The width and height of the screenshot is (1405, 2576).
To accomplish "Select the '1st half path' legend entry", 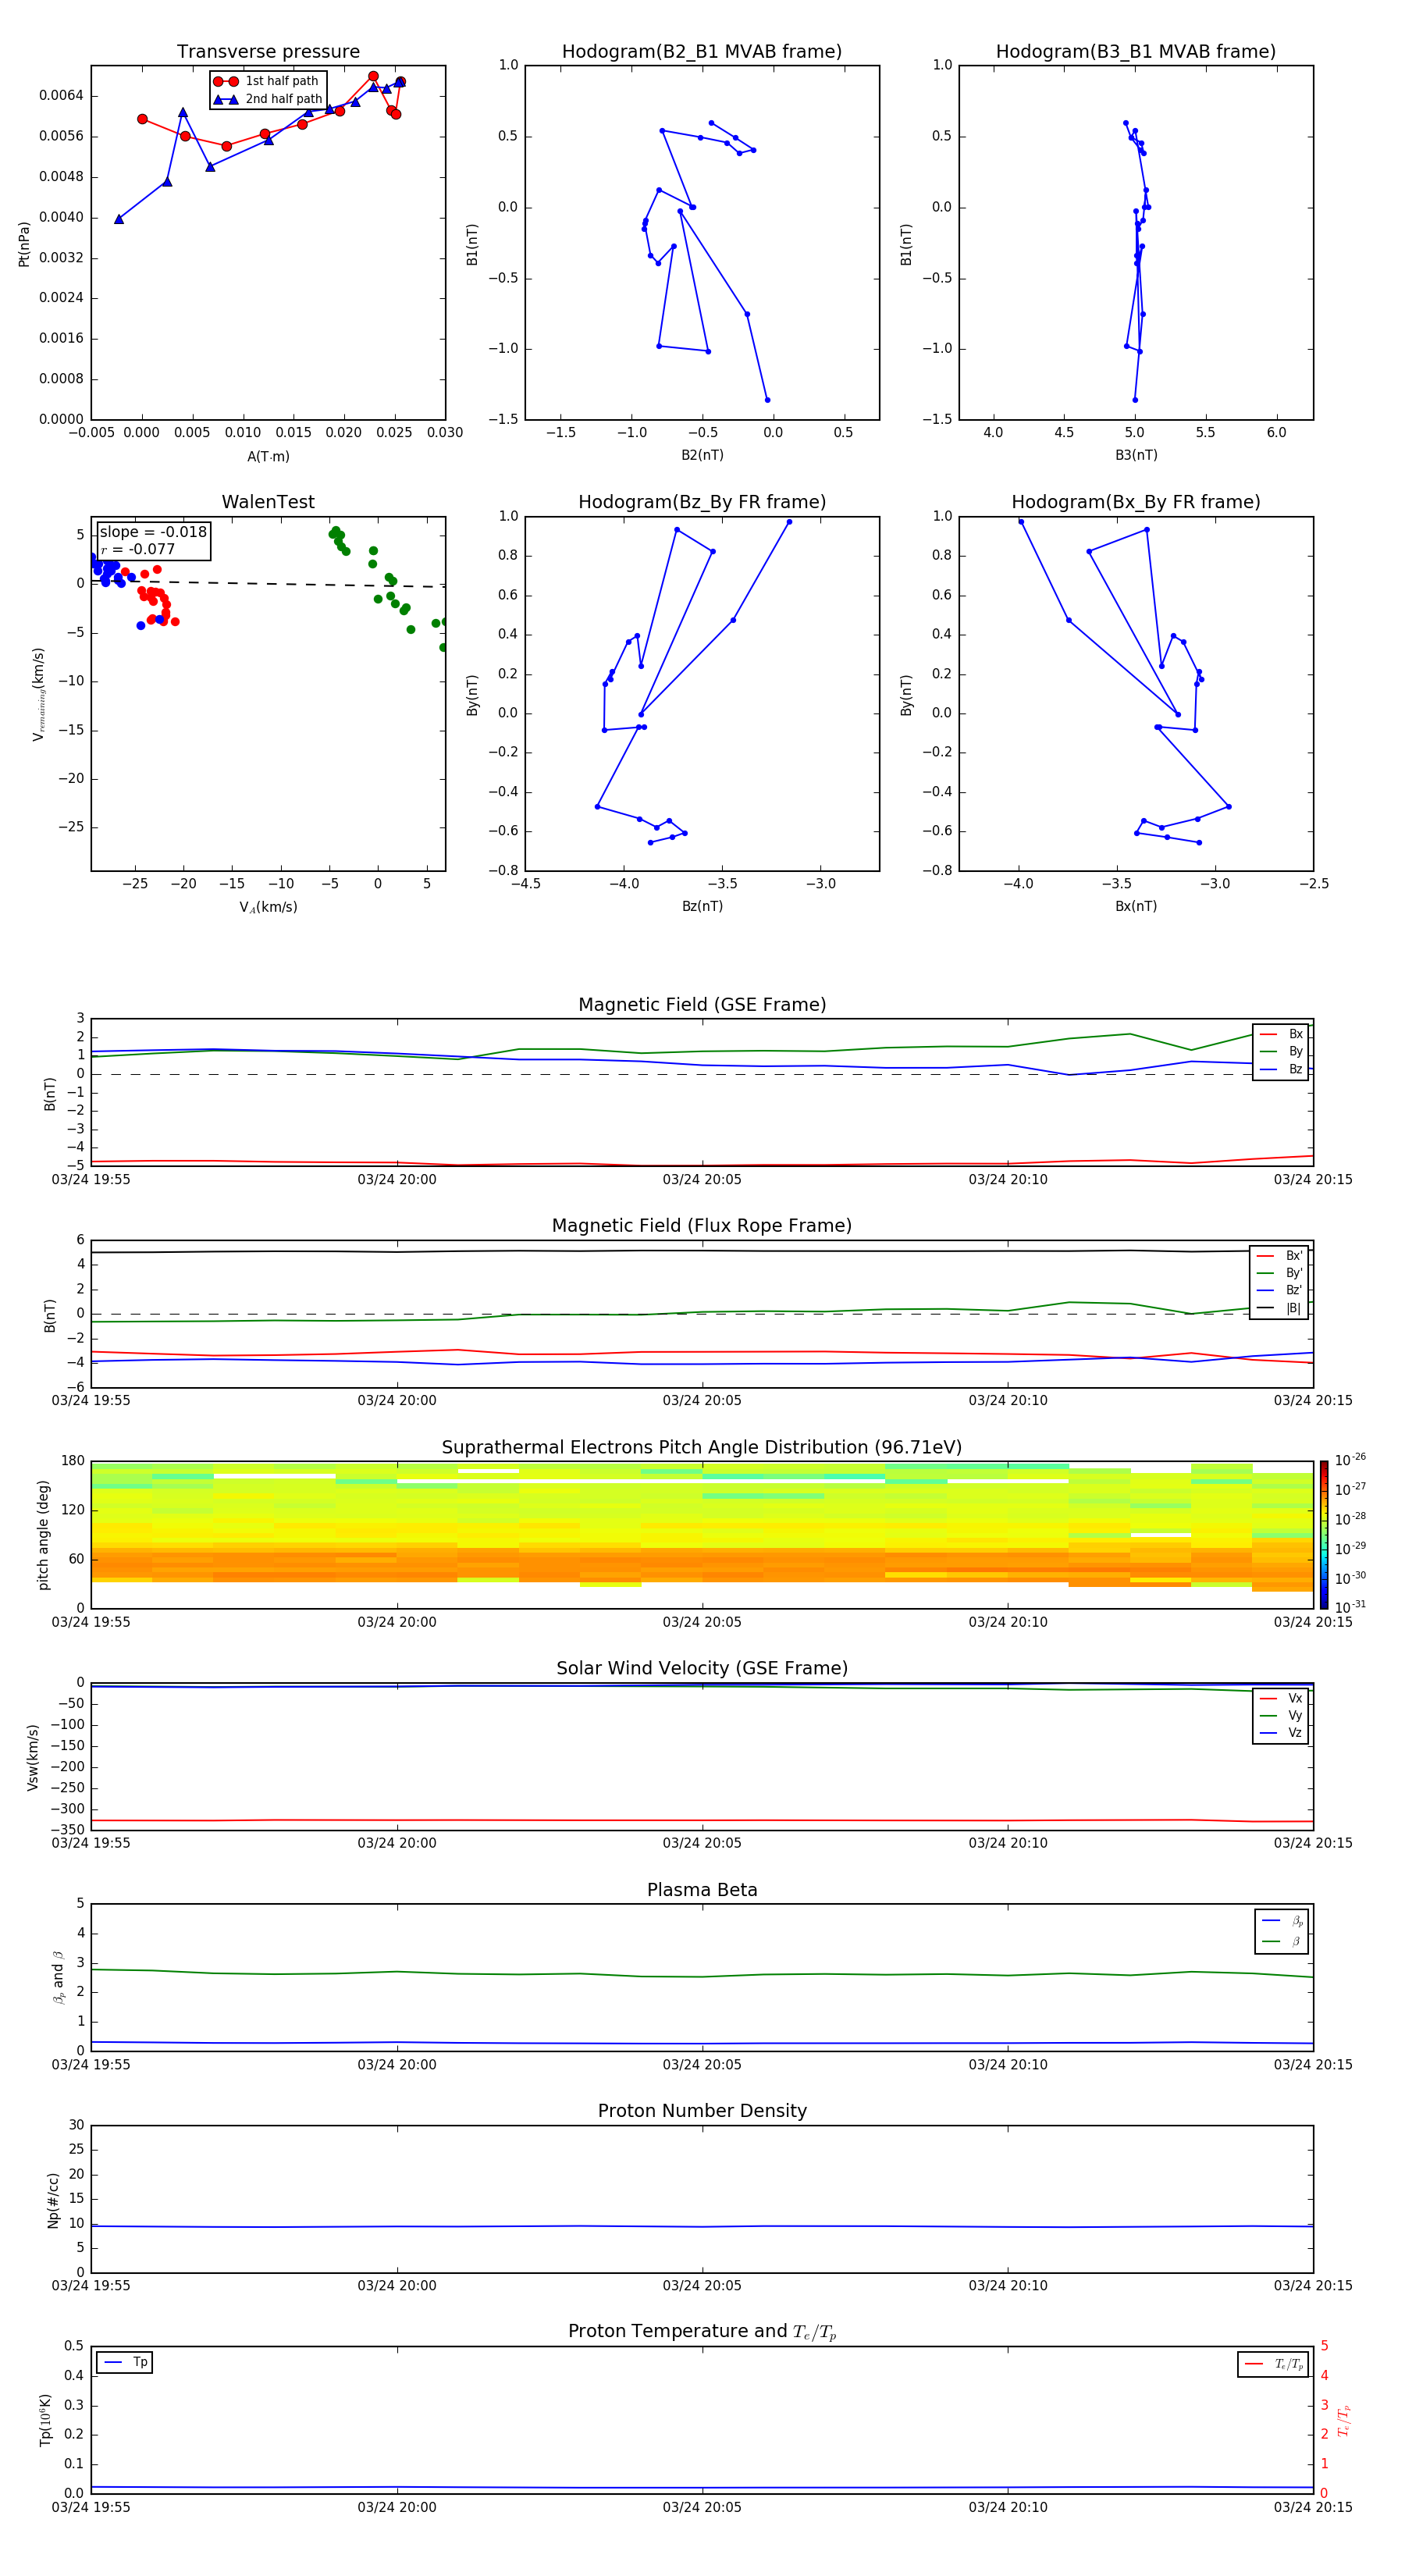I will click(x=267, y=81).
